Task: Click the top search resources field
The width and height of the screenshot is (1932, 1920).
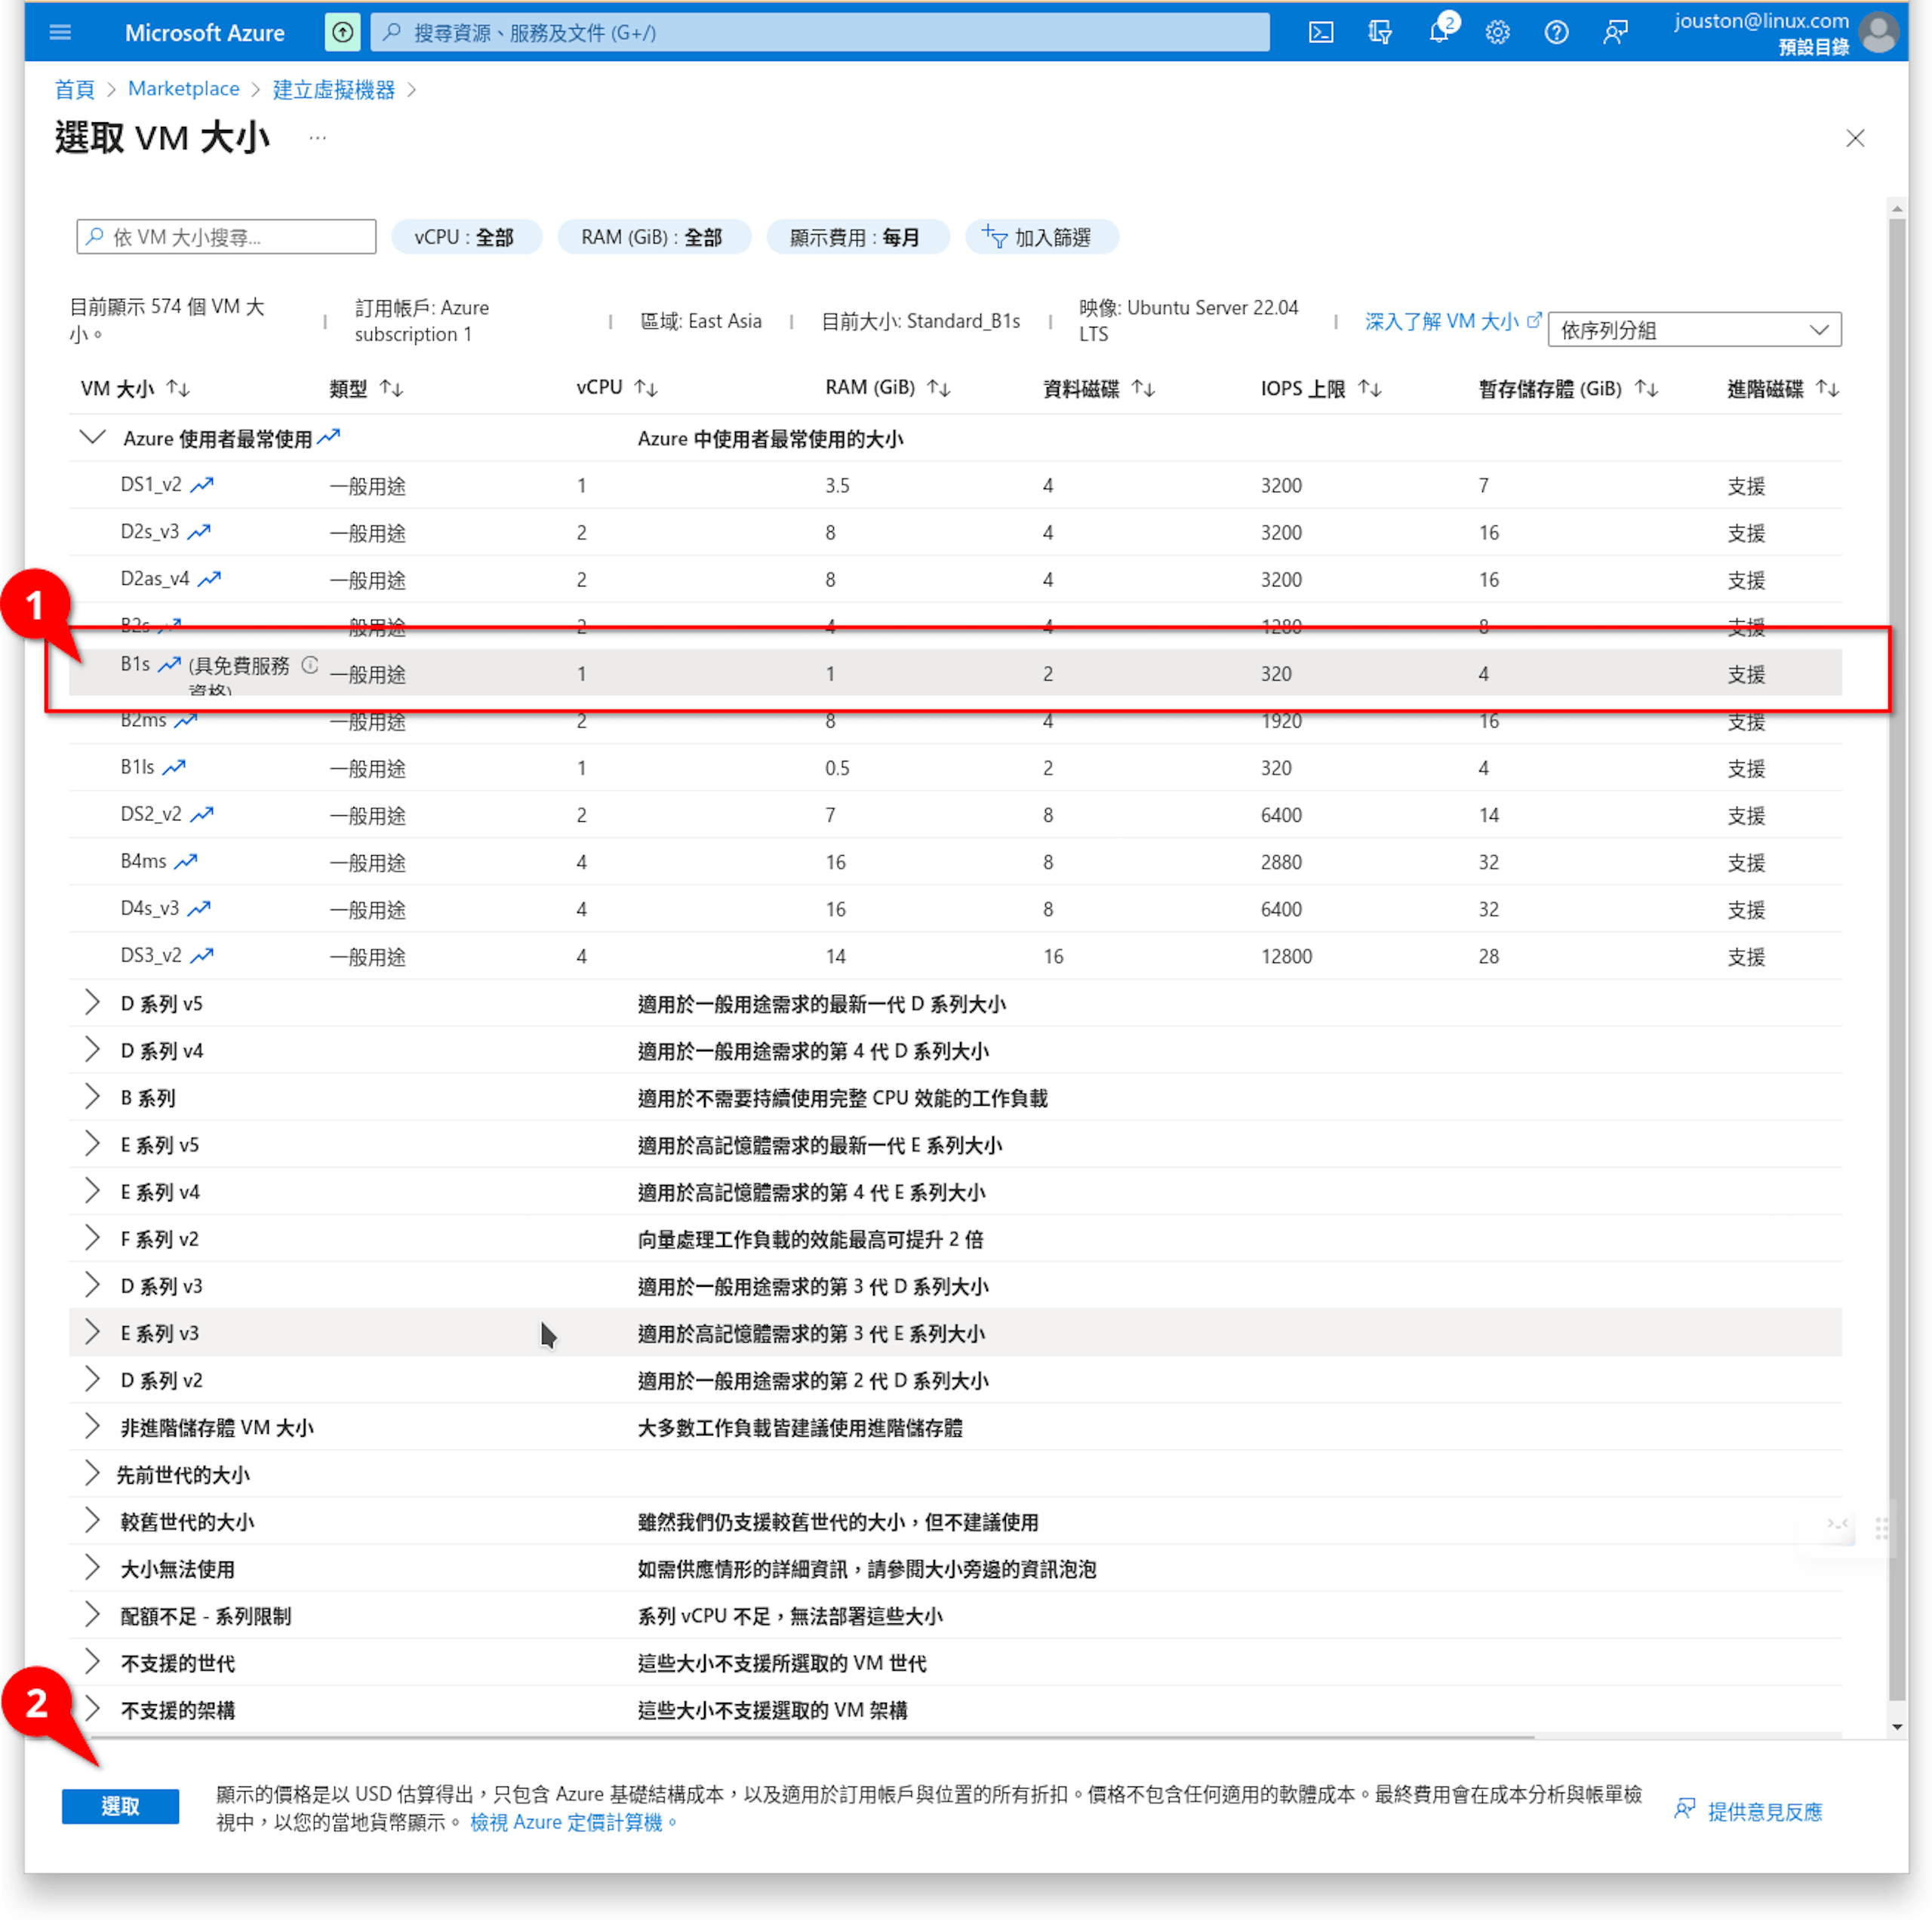Action: pyautogui.click(x=820, y=32)
